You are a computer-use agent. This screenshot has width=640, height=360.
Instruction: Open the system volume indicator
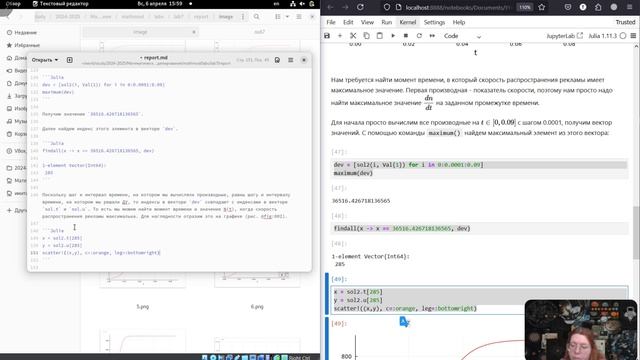point(302,4)
